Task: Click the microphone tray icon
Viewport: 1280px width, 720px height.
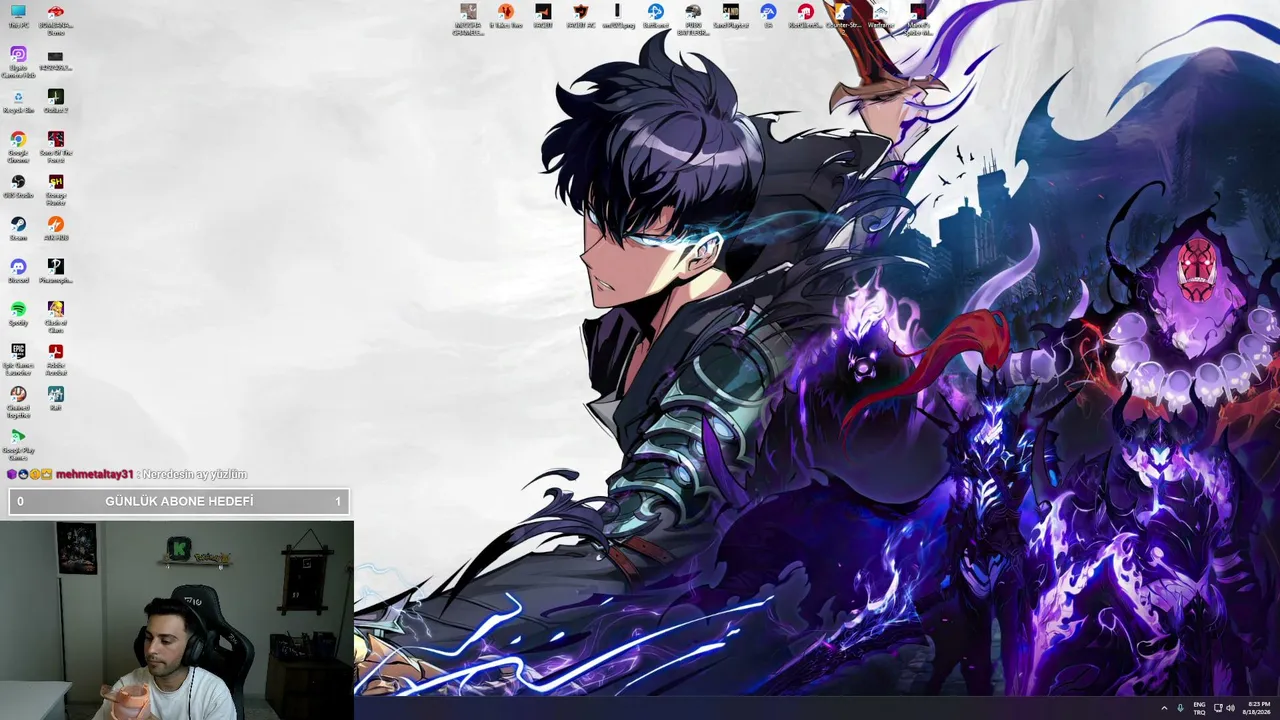Action: pyautogui.click(x=1181, y=708)
